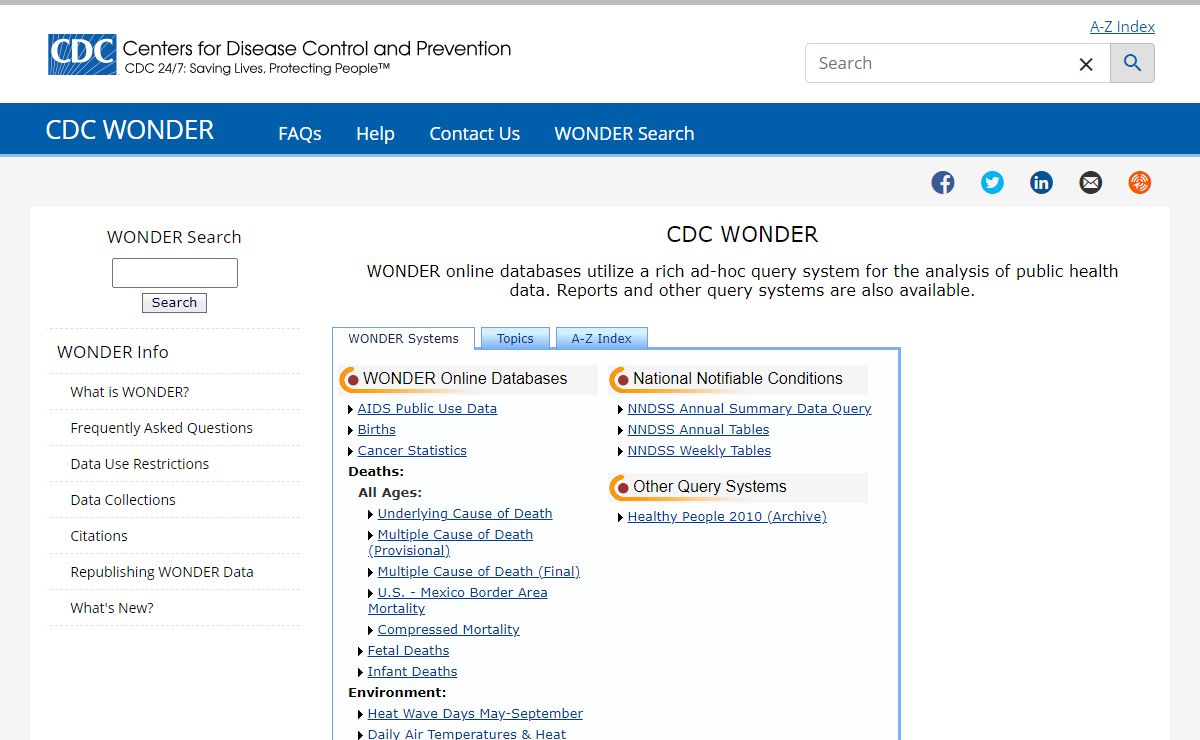Open Cancer Statistics link
Viewport: 1200px width, 740px height.
tap(412, 450)
